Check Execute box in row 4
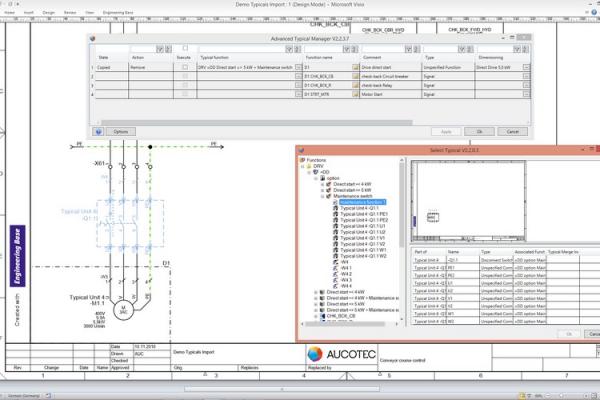Screen dimensions: 600x400 point(185,94)
